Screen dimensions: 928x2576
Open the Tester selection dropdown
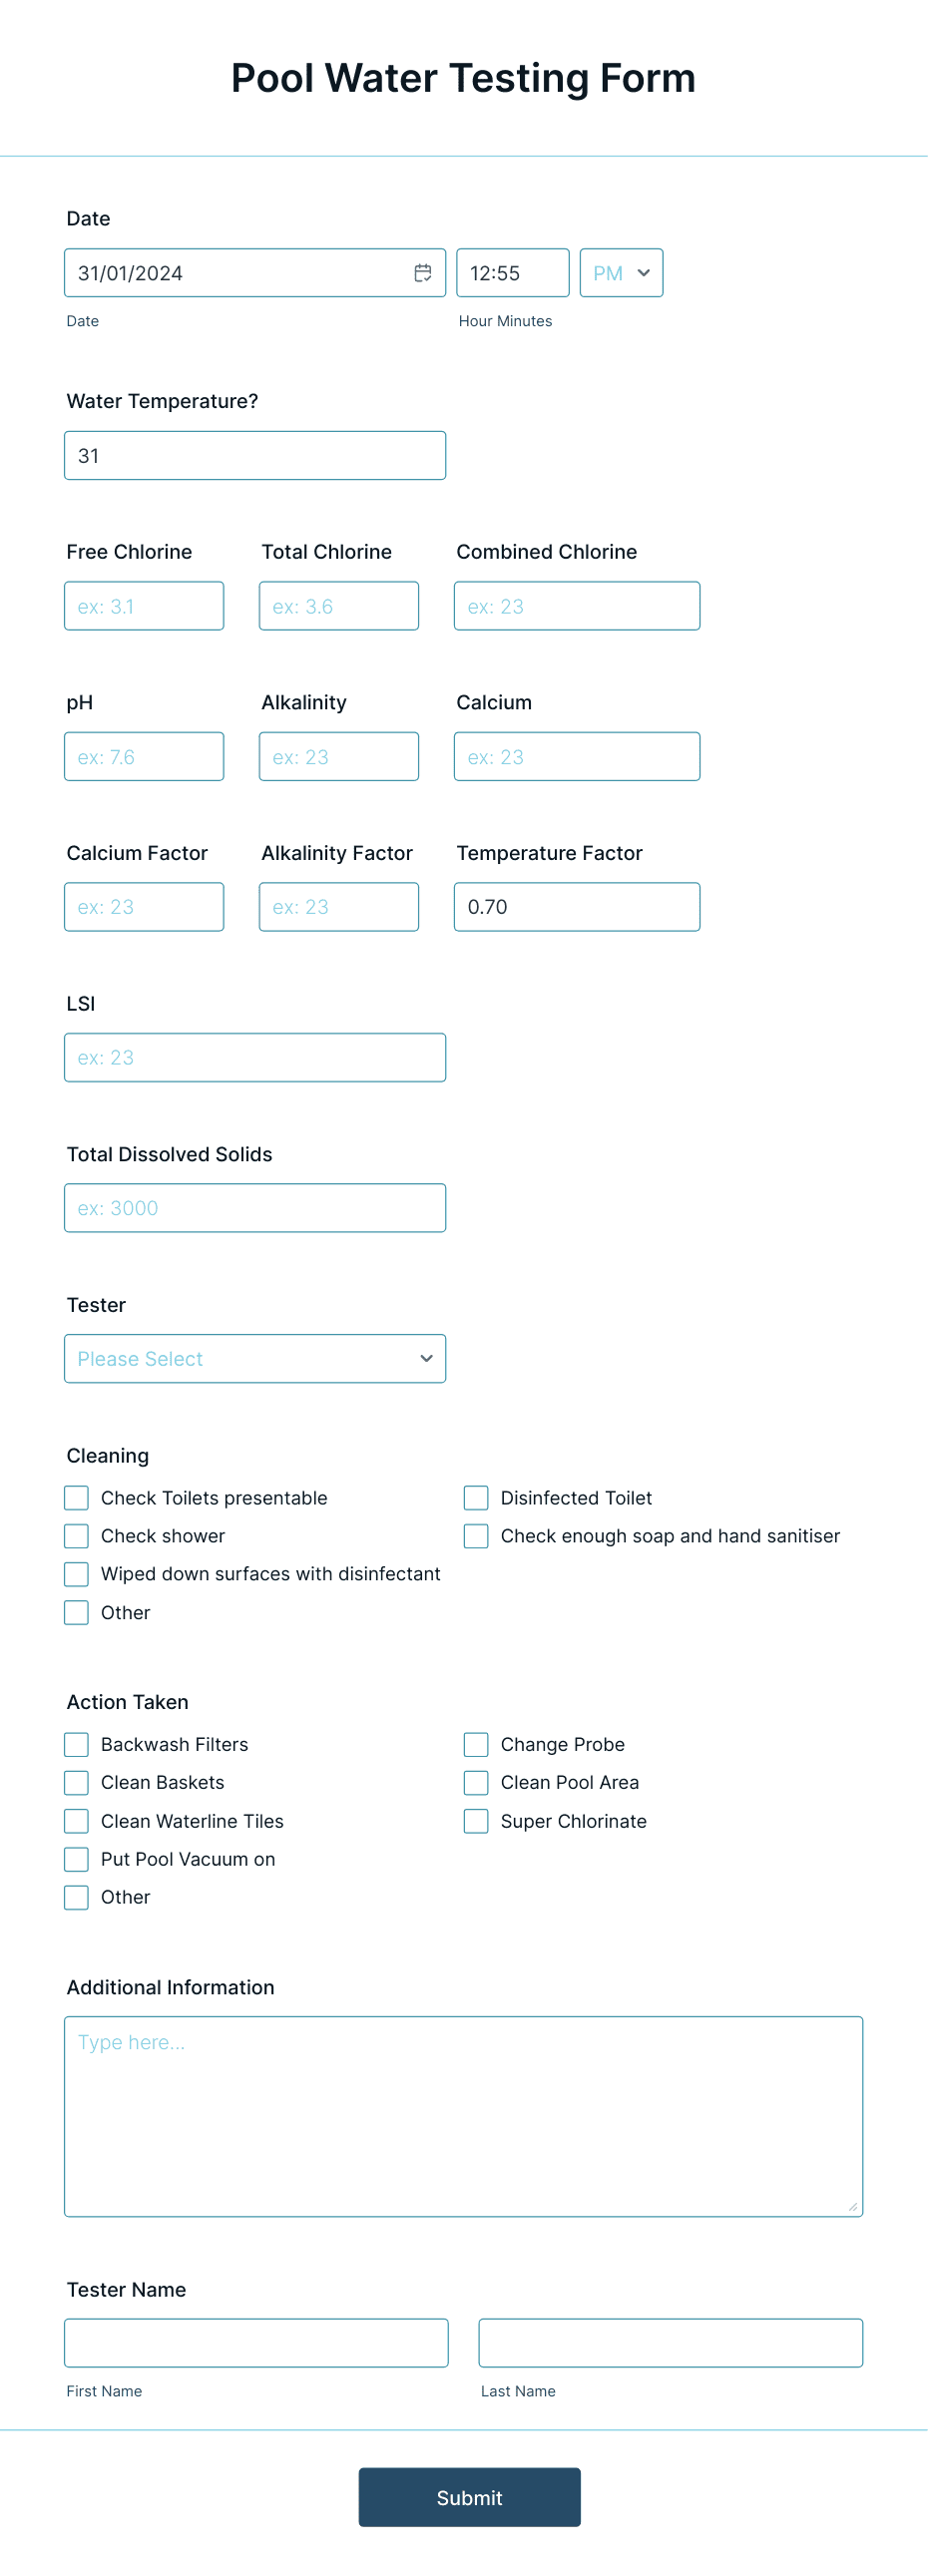click(x=255, y=1358)
